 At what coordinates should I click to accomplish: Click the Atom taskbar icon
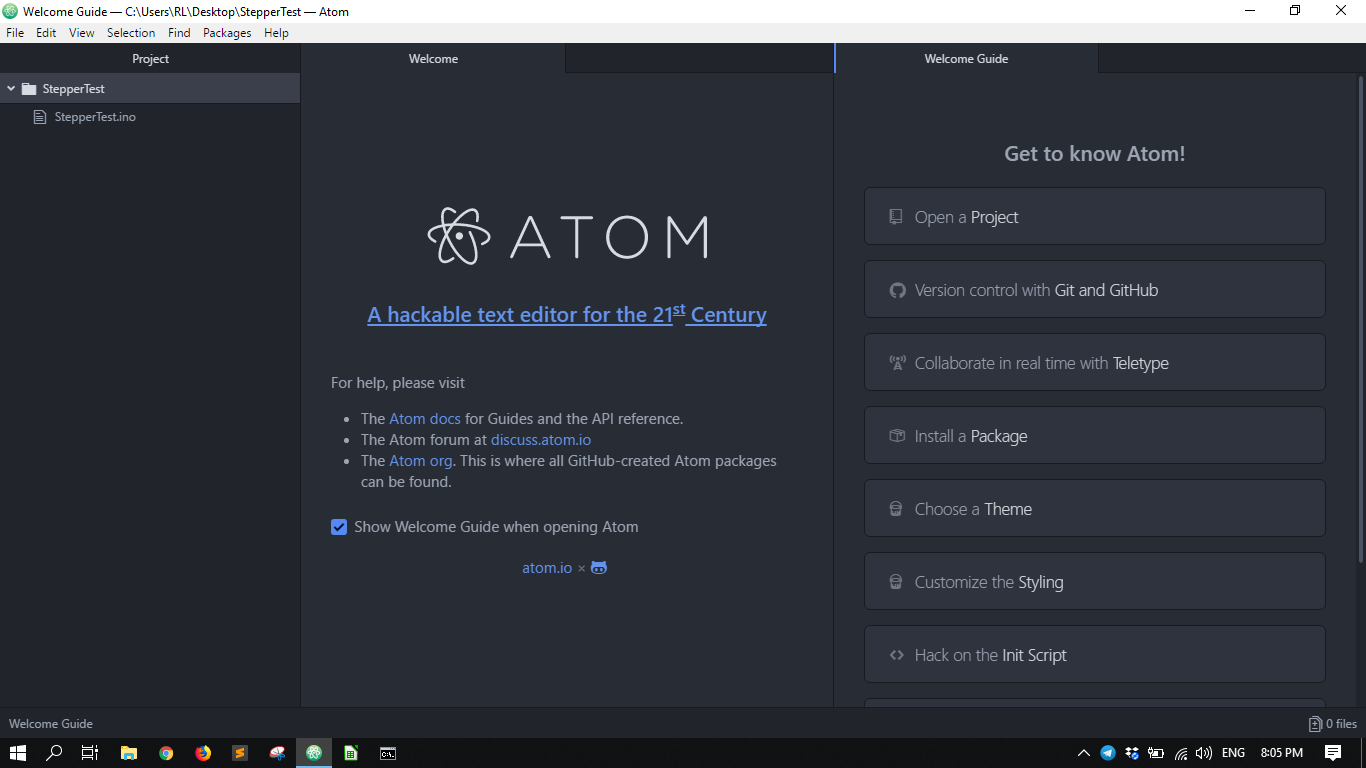(x=314, y=753)
